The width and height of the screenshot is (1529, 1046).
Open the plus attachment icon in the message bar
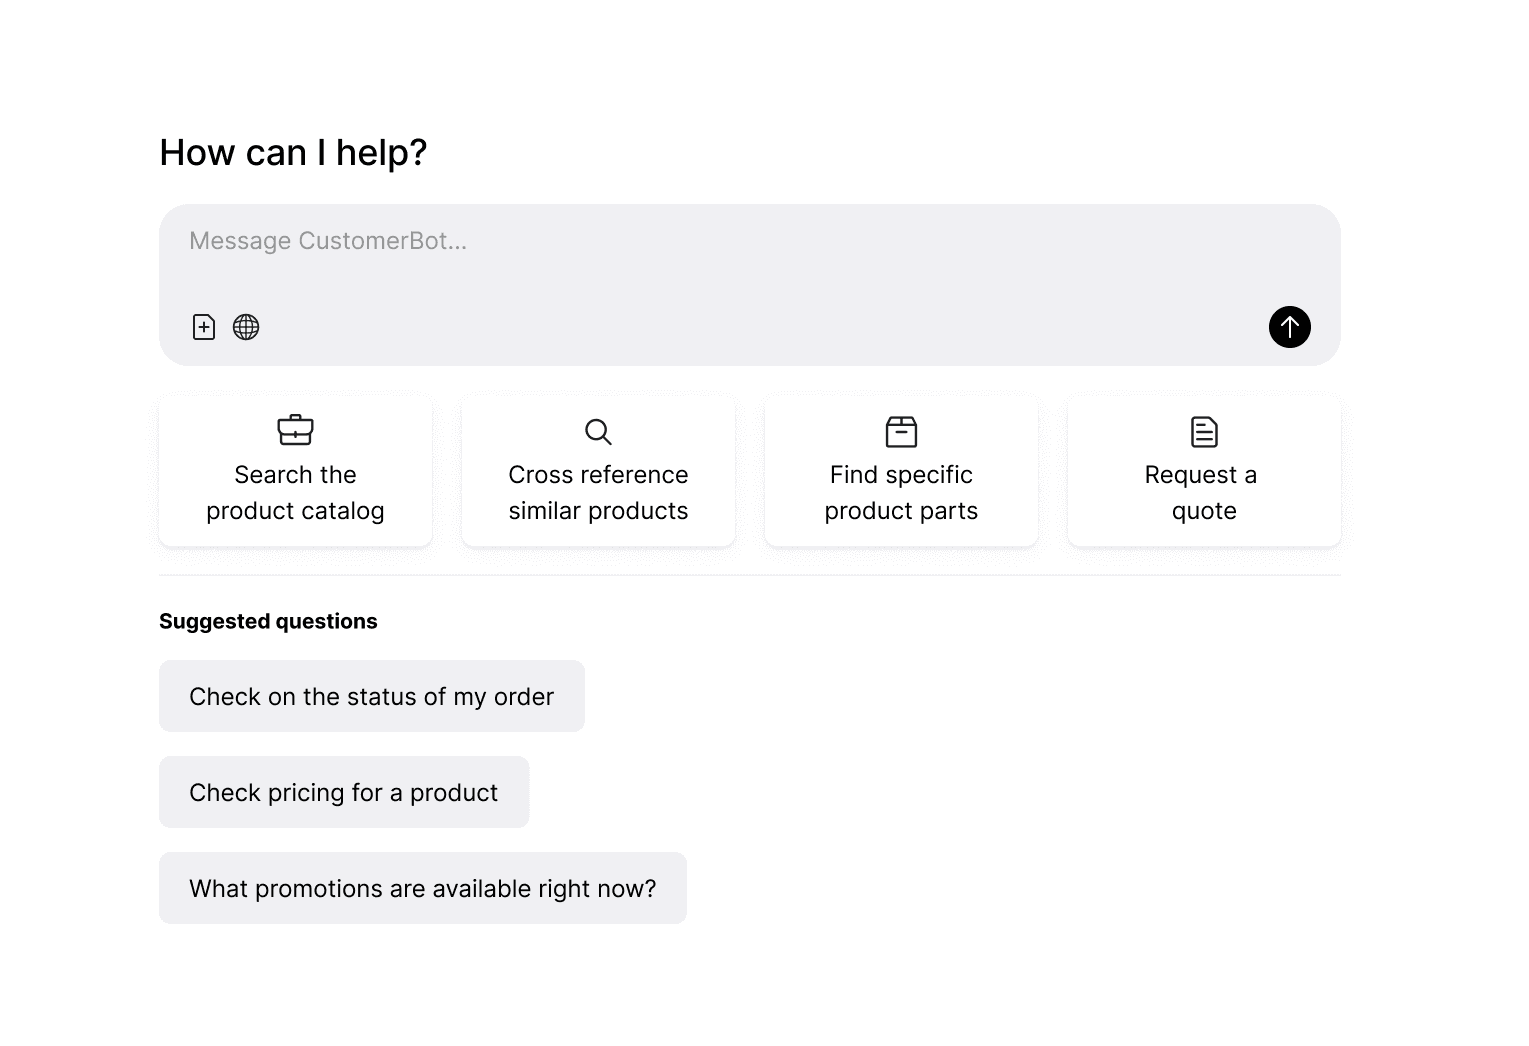coord(203,327)
